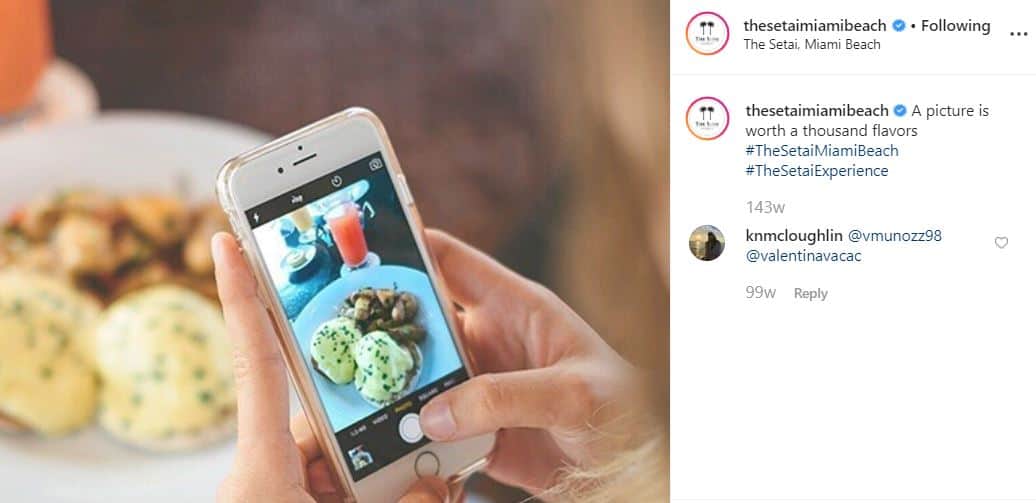The image size is (1036, 503).
Task: Open The Setai profile picture in header
Action: 707,34
